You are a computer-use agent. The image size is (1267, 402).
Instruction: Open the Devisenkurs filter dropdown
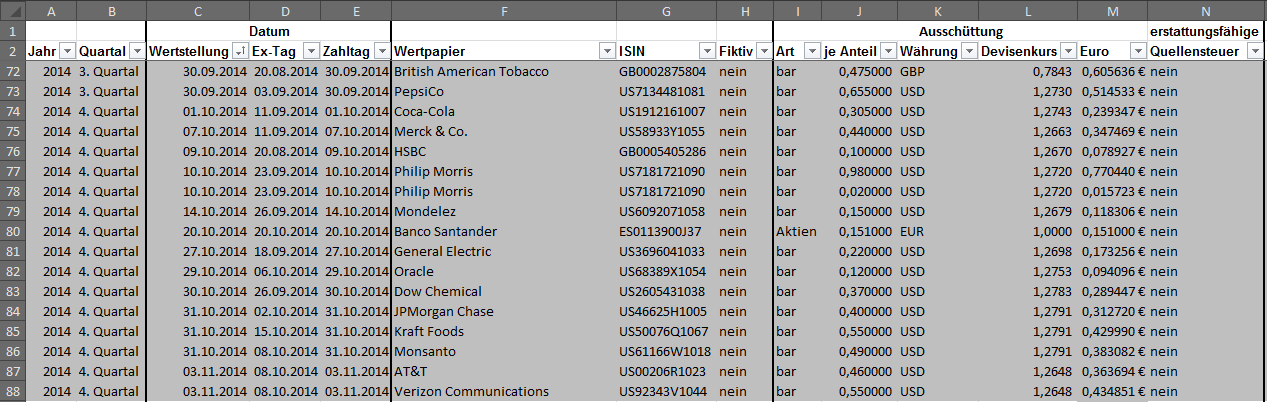click(x=1068, y=51)
